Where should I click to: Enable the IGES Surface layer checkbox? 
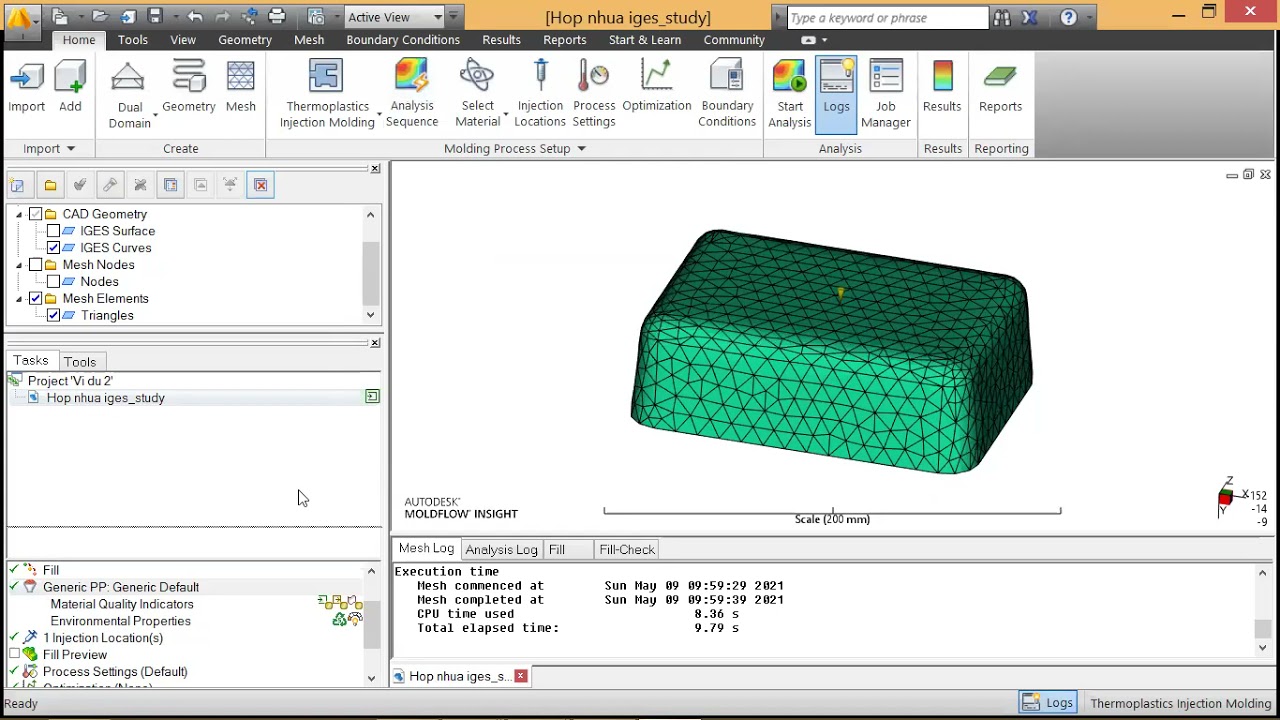pos(53,231)
